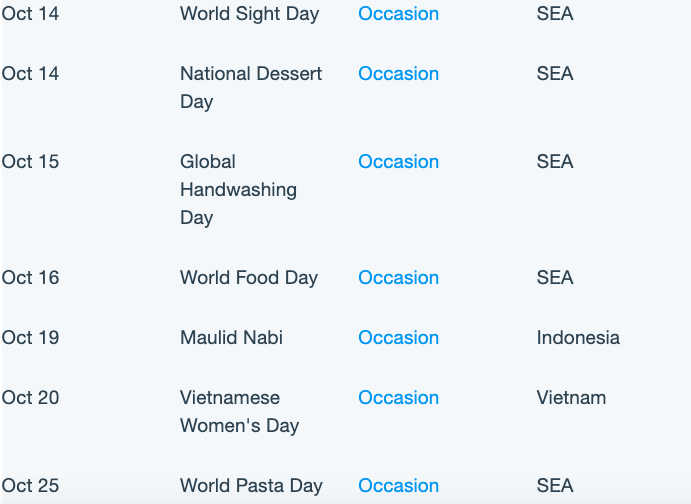Select the Vietnam region cell
This screenshot has height=504, width=691.
click(x=571, y=397)
